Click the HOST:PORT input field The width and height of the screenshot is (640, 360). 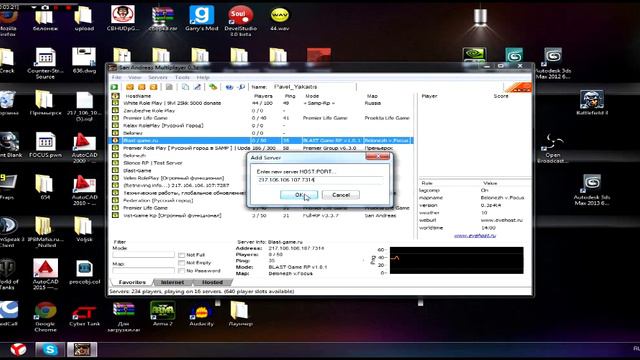coord(320,180)
